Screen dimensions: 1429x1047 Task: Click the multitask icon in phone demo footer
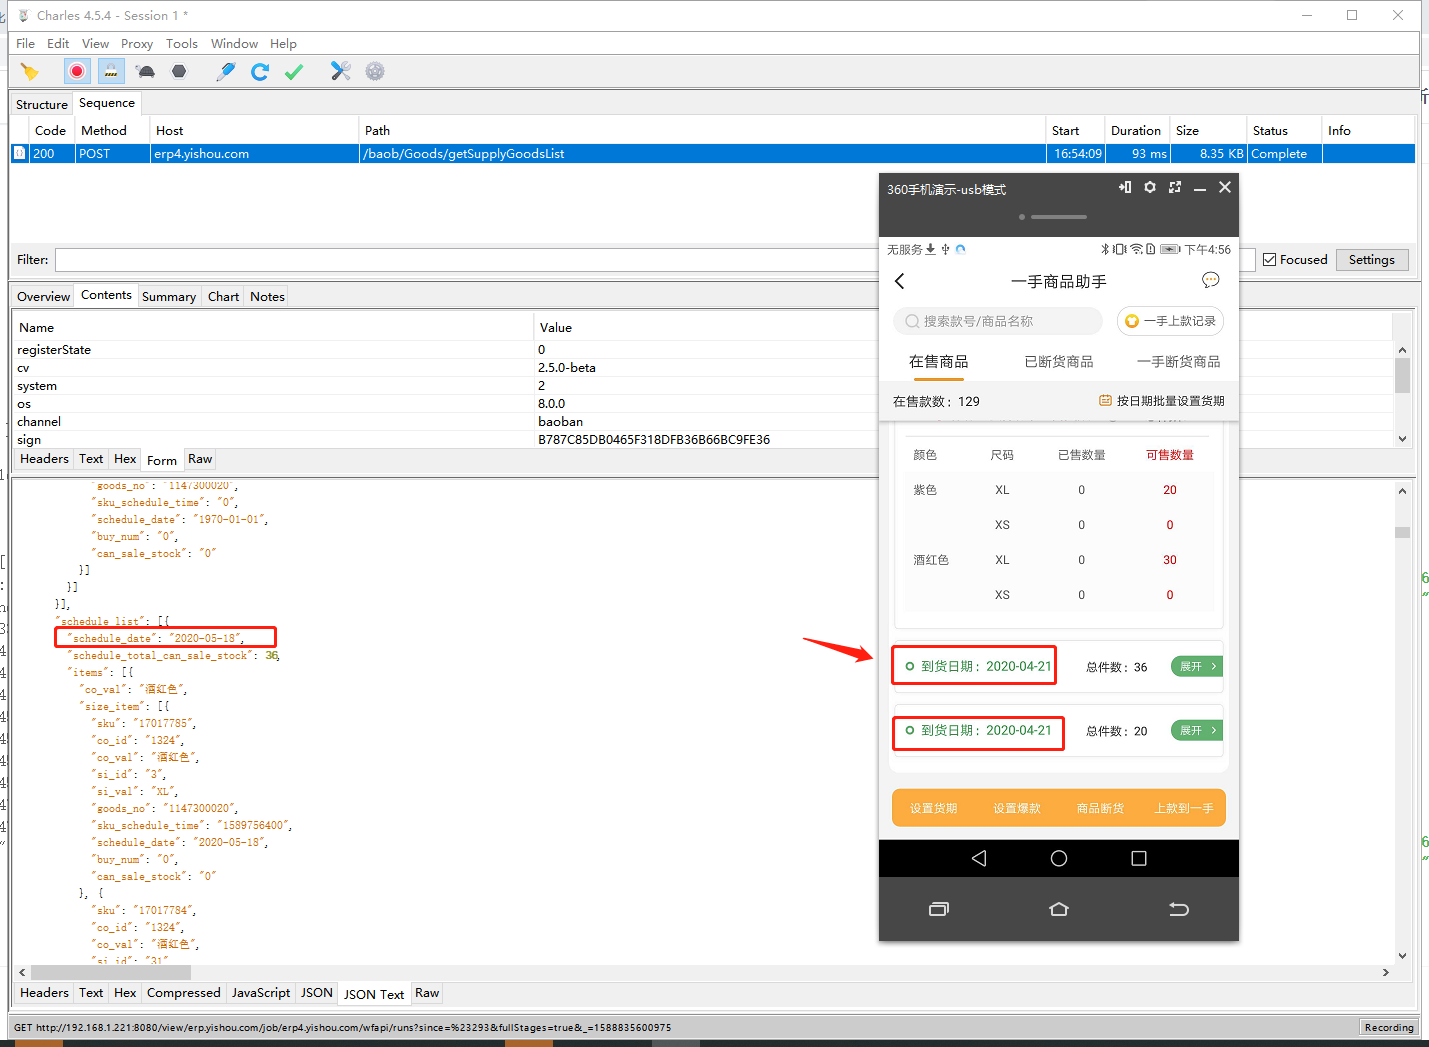[939, 909]
